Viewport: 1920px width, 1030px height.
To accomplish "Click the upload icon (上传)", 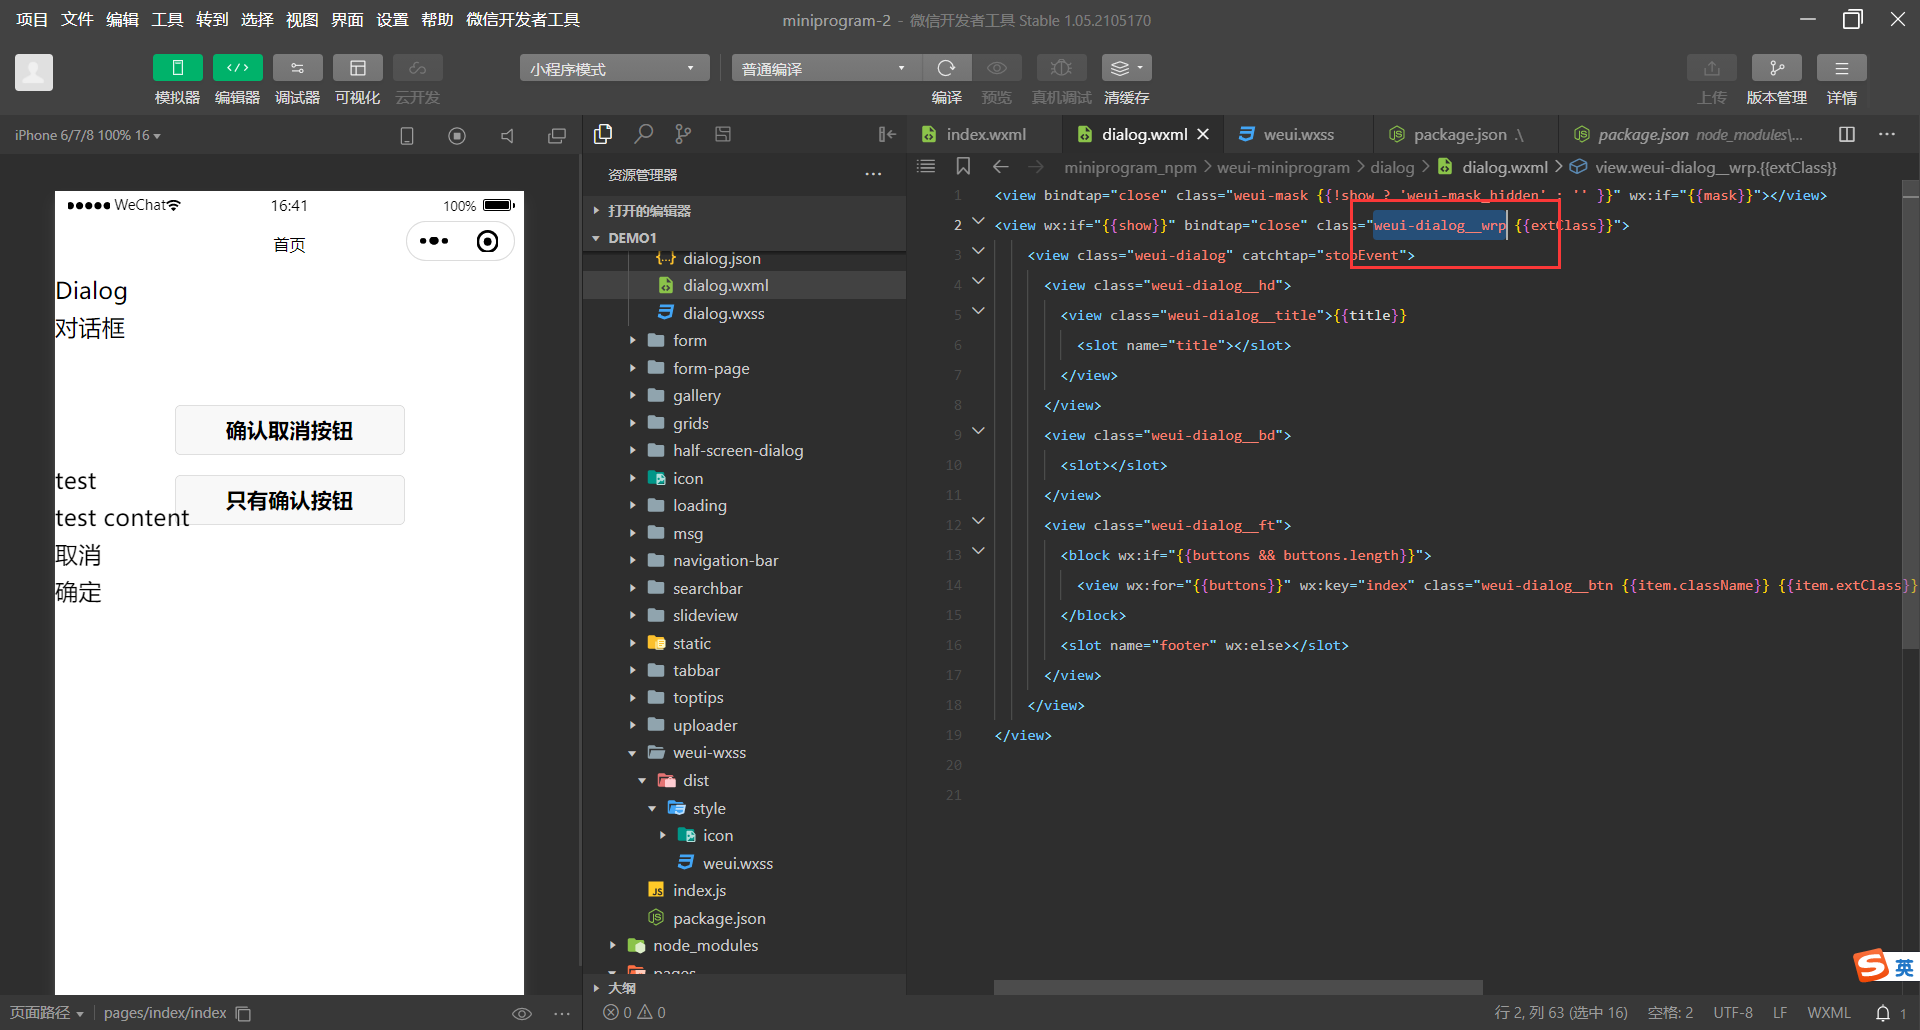I will [1712, 68].
